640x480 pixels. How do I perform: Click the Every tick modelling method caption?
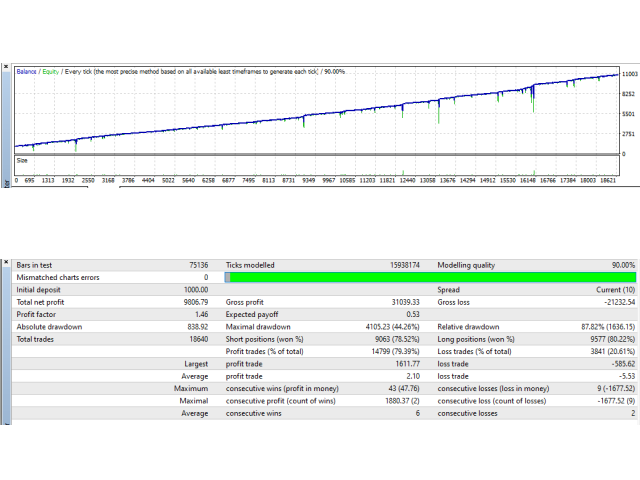pyautogui.click(x=191, y=71)
